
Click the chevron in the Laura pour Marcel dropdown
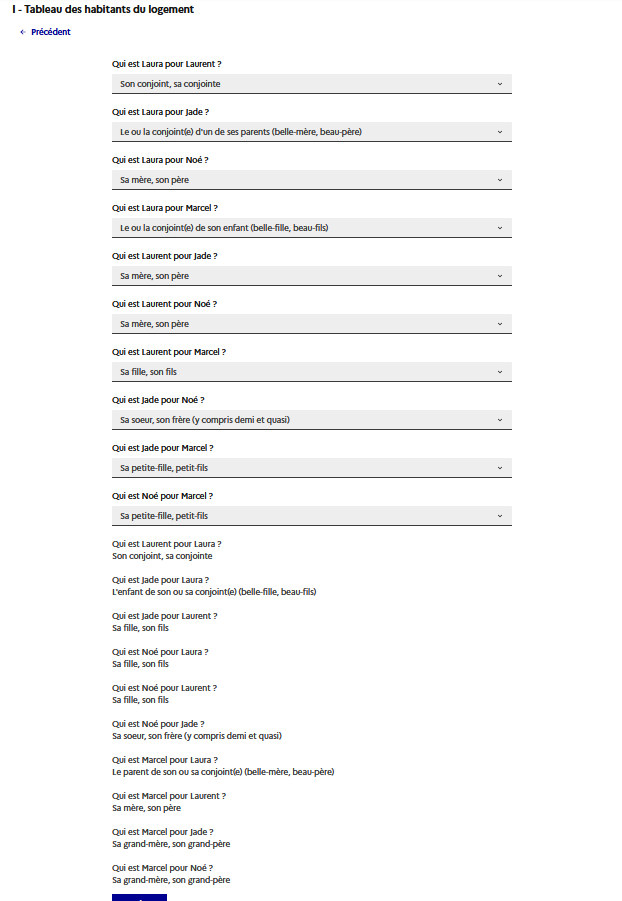[x=500, y=228]
